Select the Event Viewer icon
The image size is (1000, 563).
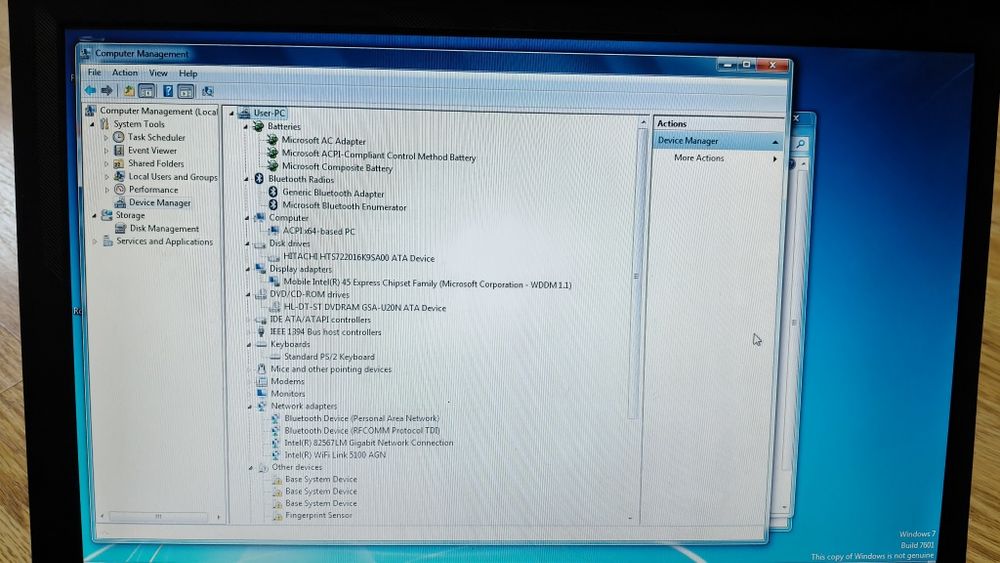(119, 150)
